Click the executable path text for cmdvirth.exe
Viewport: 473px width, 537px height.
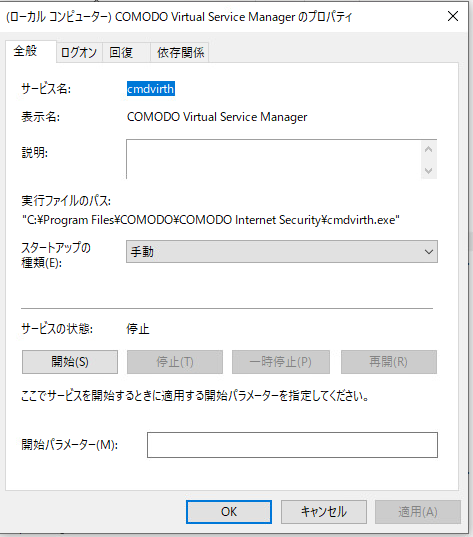[211, 220]
